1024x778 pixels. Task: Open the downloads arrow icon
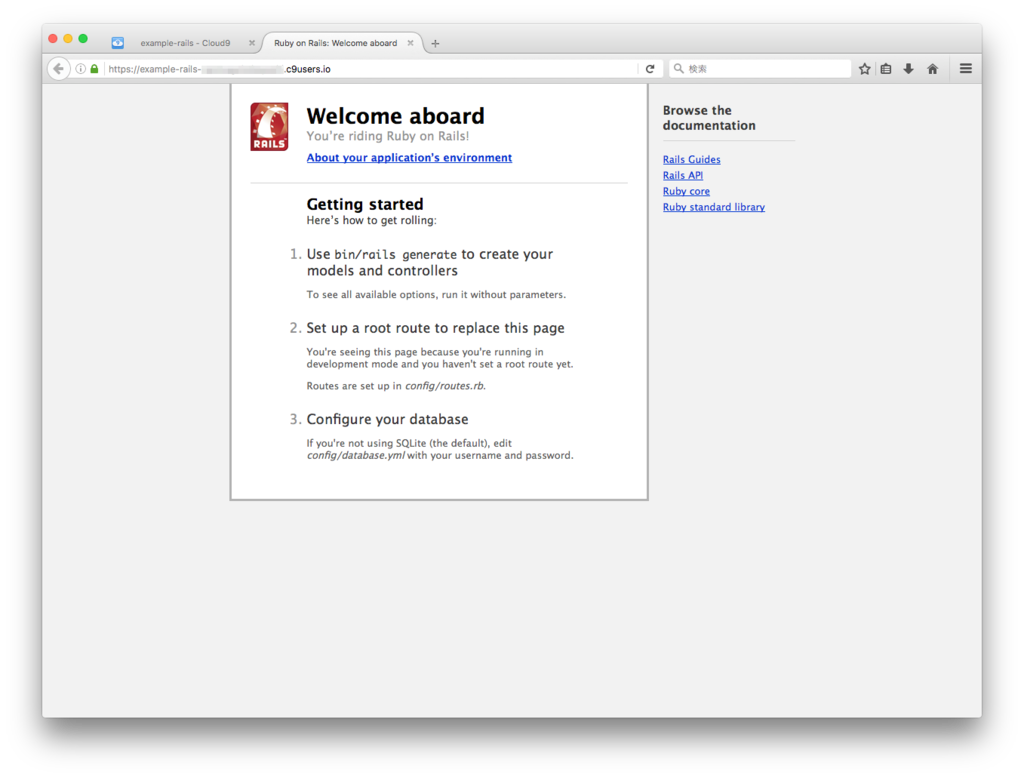click(908, 69)
